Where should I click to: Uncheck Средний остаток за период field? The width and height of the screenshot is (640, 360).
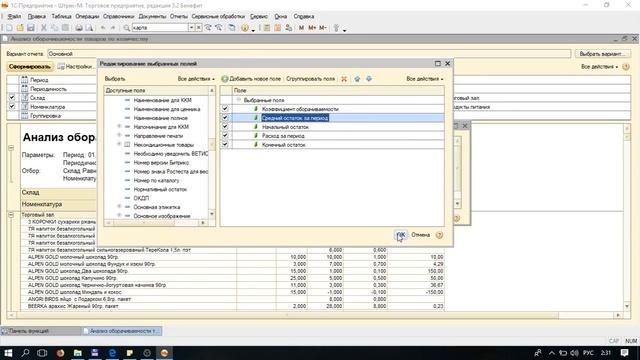(x=225, y=118)
